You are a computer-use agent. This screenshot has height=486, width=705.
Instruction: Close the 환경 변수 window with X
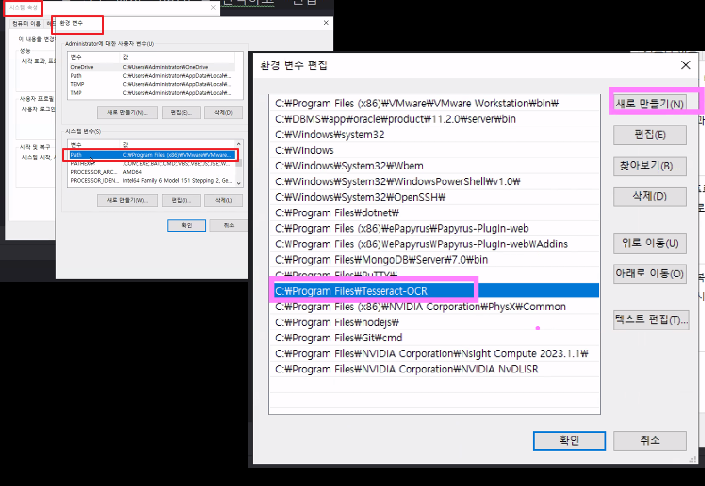pyautogui.click(x=326, y=23)
